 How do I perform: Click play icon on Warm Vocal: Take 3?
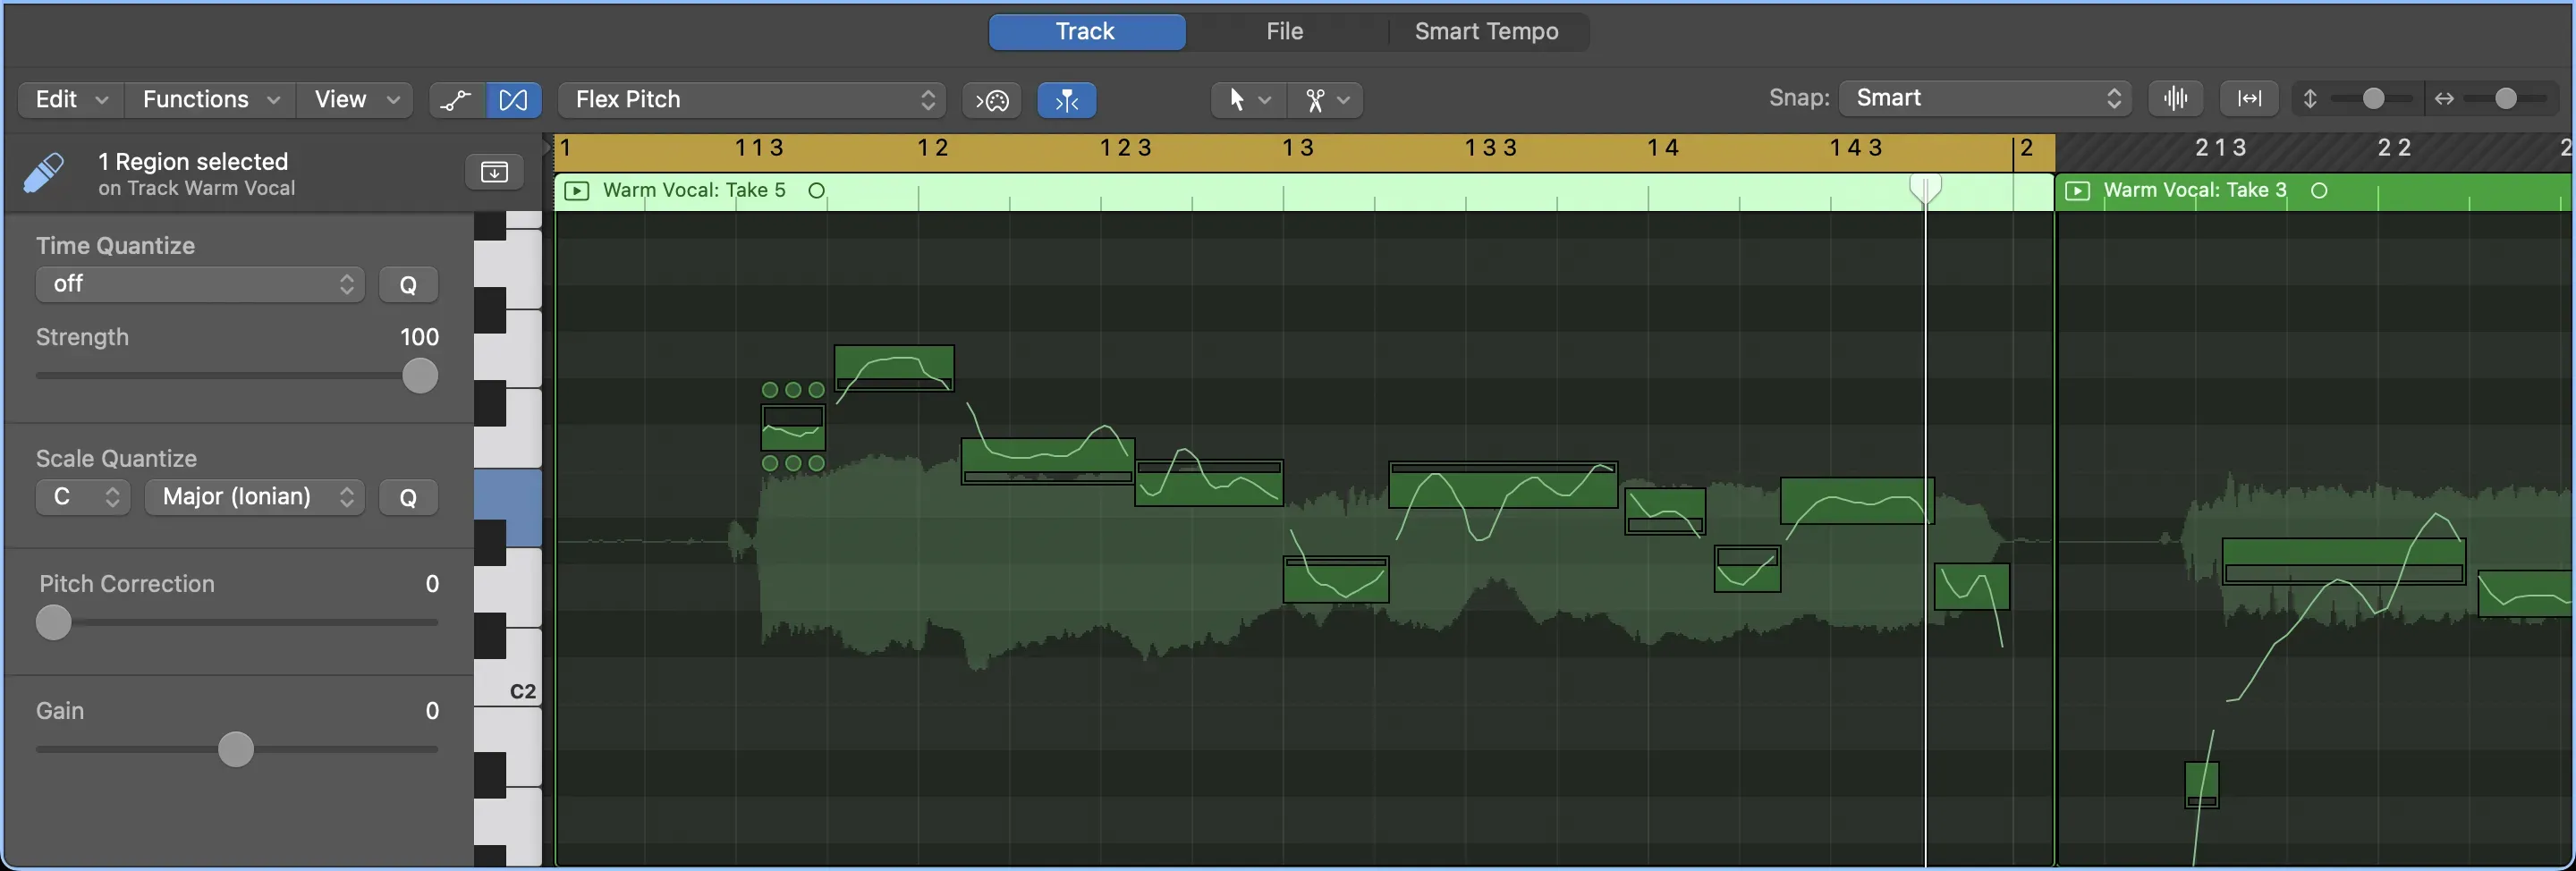[2077, 190]
